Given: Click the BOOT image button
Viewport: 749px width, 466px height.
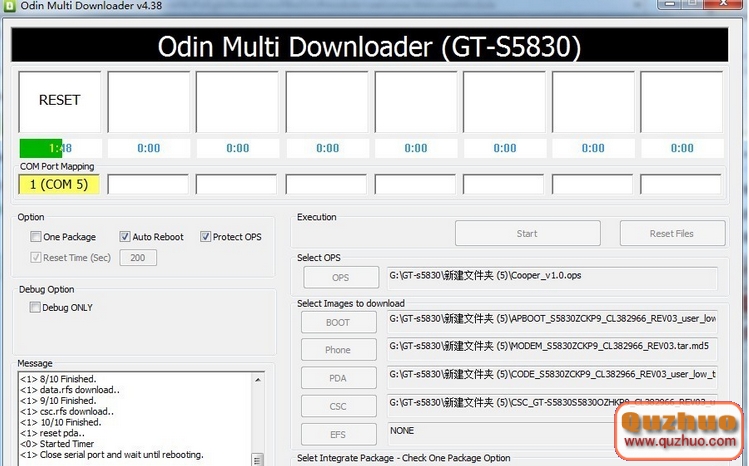Looking at the screenshot, I should click(x=338, y=322).
